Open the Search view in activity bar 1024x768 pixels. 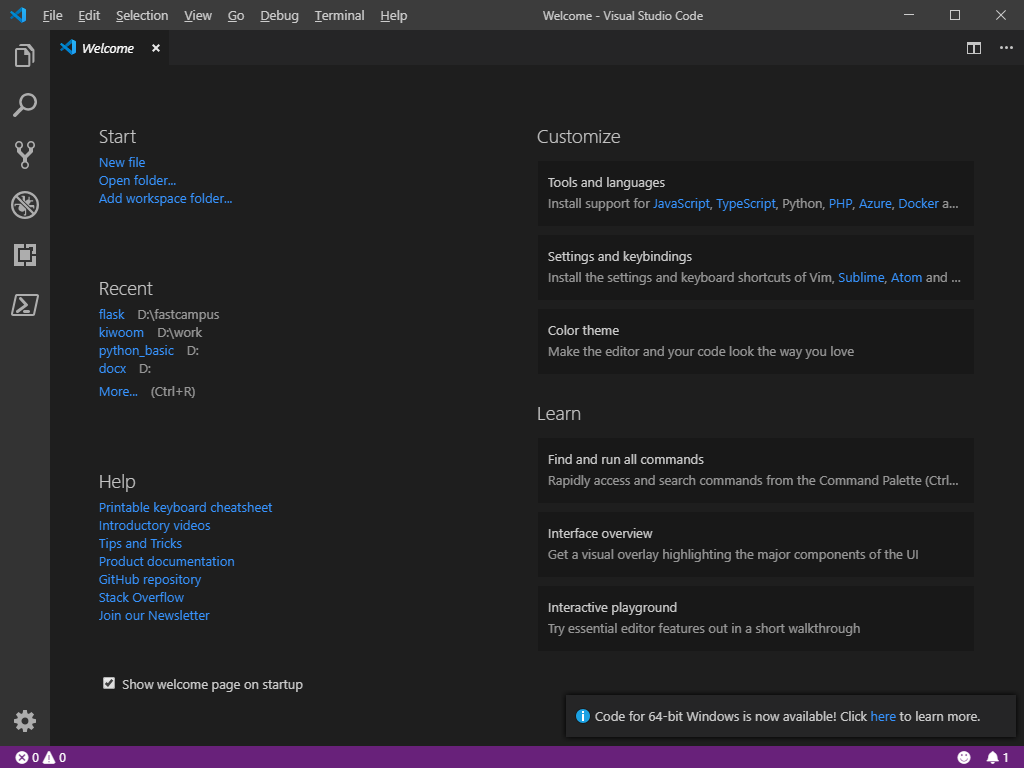tap(25, 105)
